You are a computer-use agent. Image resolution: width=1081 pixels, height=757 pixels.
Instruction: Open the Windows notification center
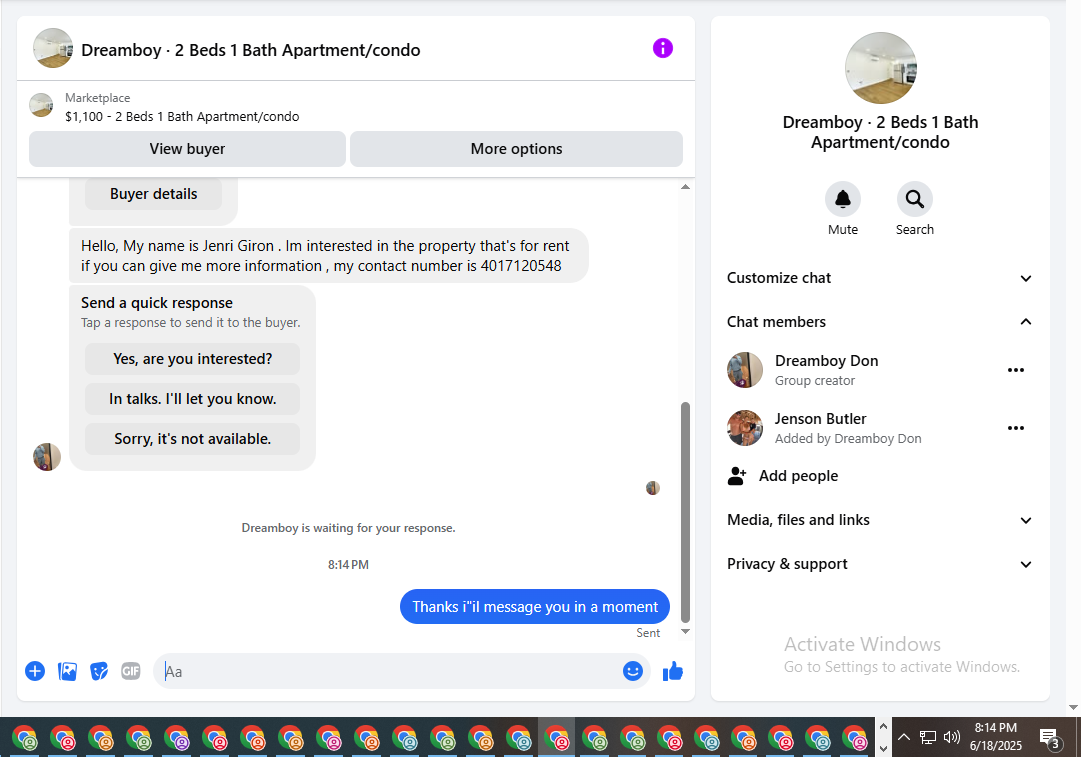coord(1050,738)
